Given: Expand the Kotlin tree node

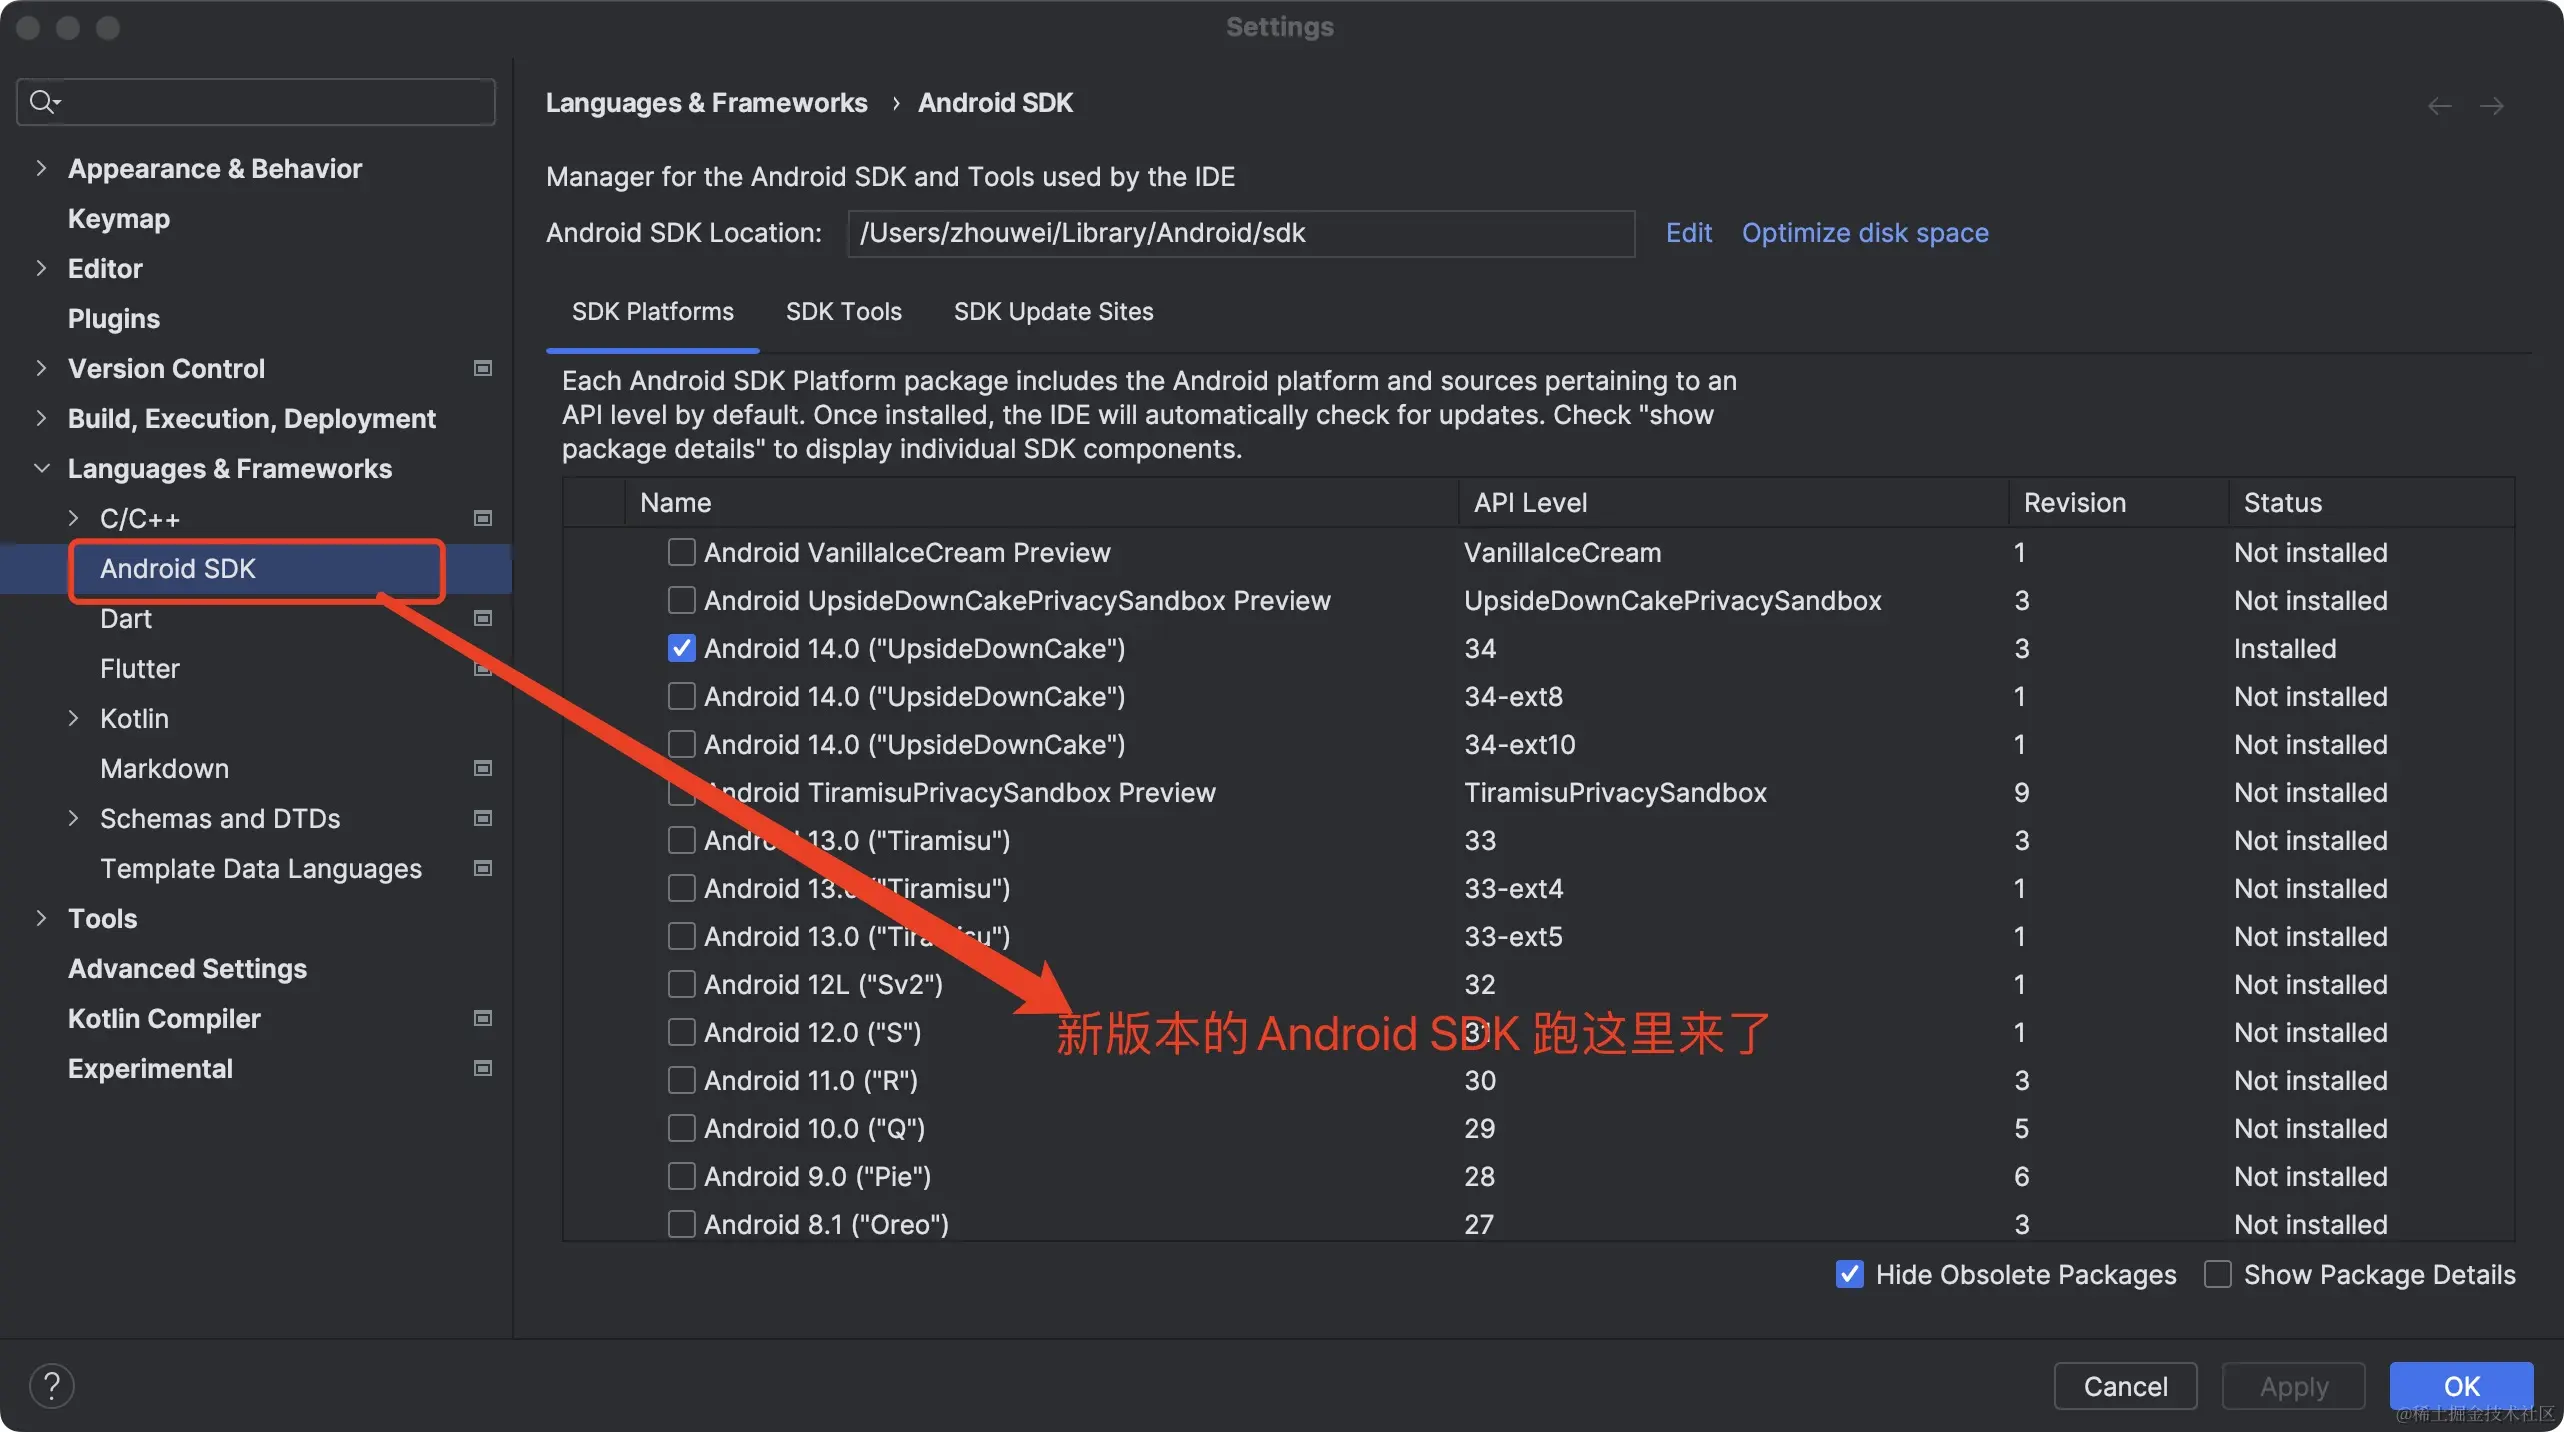Looking at the screenshot, I should tap(73, 719).
